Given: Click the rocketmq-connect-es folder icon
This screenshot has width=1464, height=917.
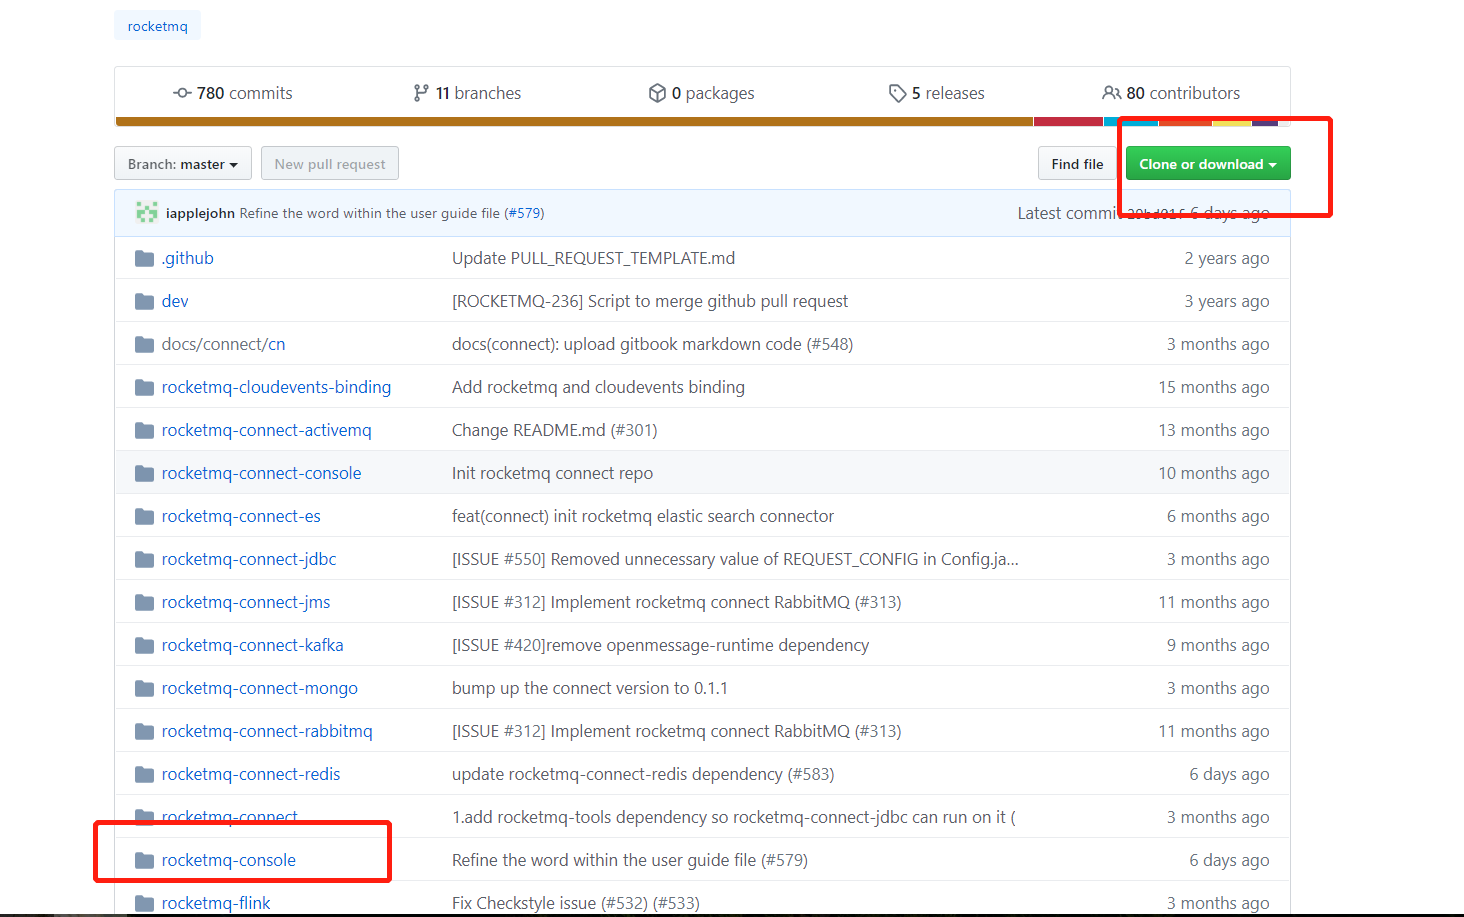Looking at the screenshot, I should 145,517.
